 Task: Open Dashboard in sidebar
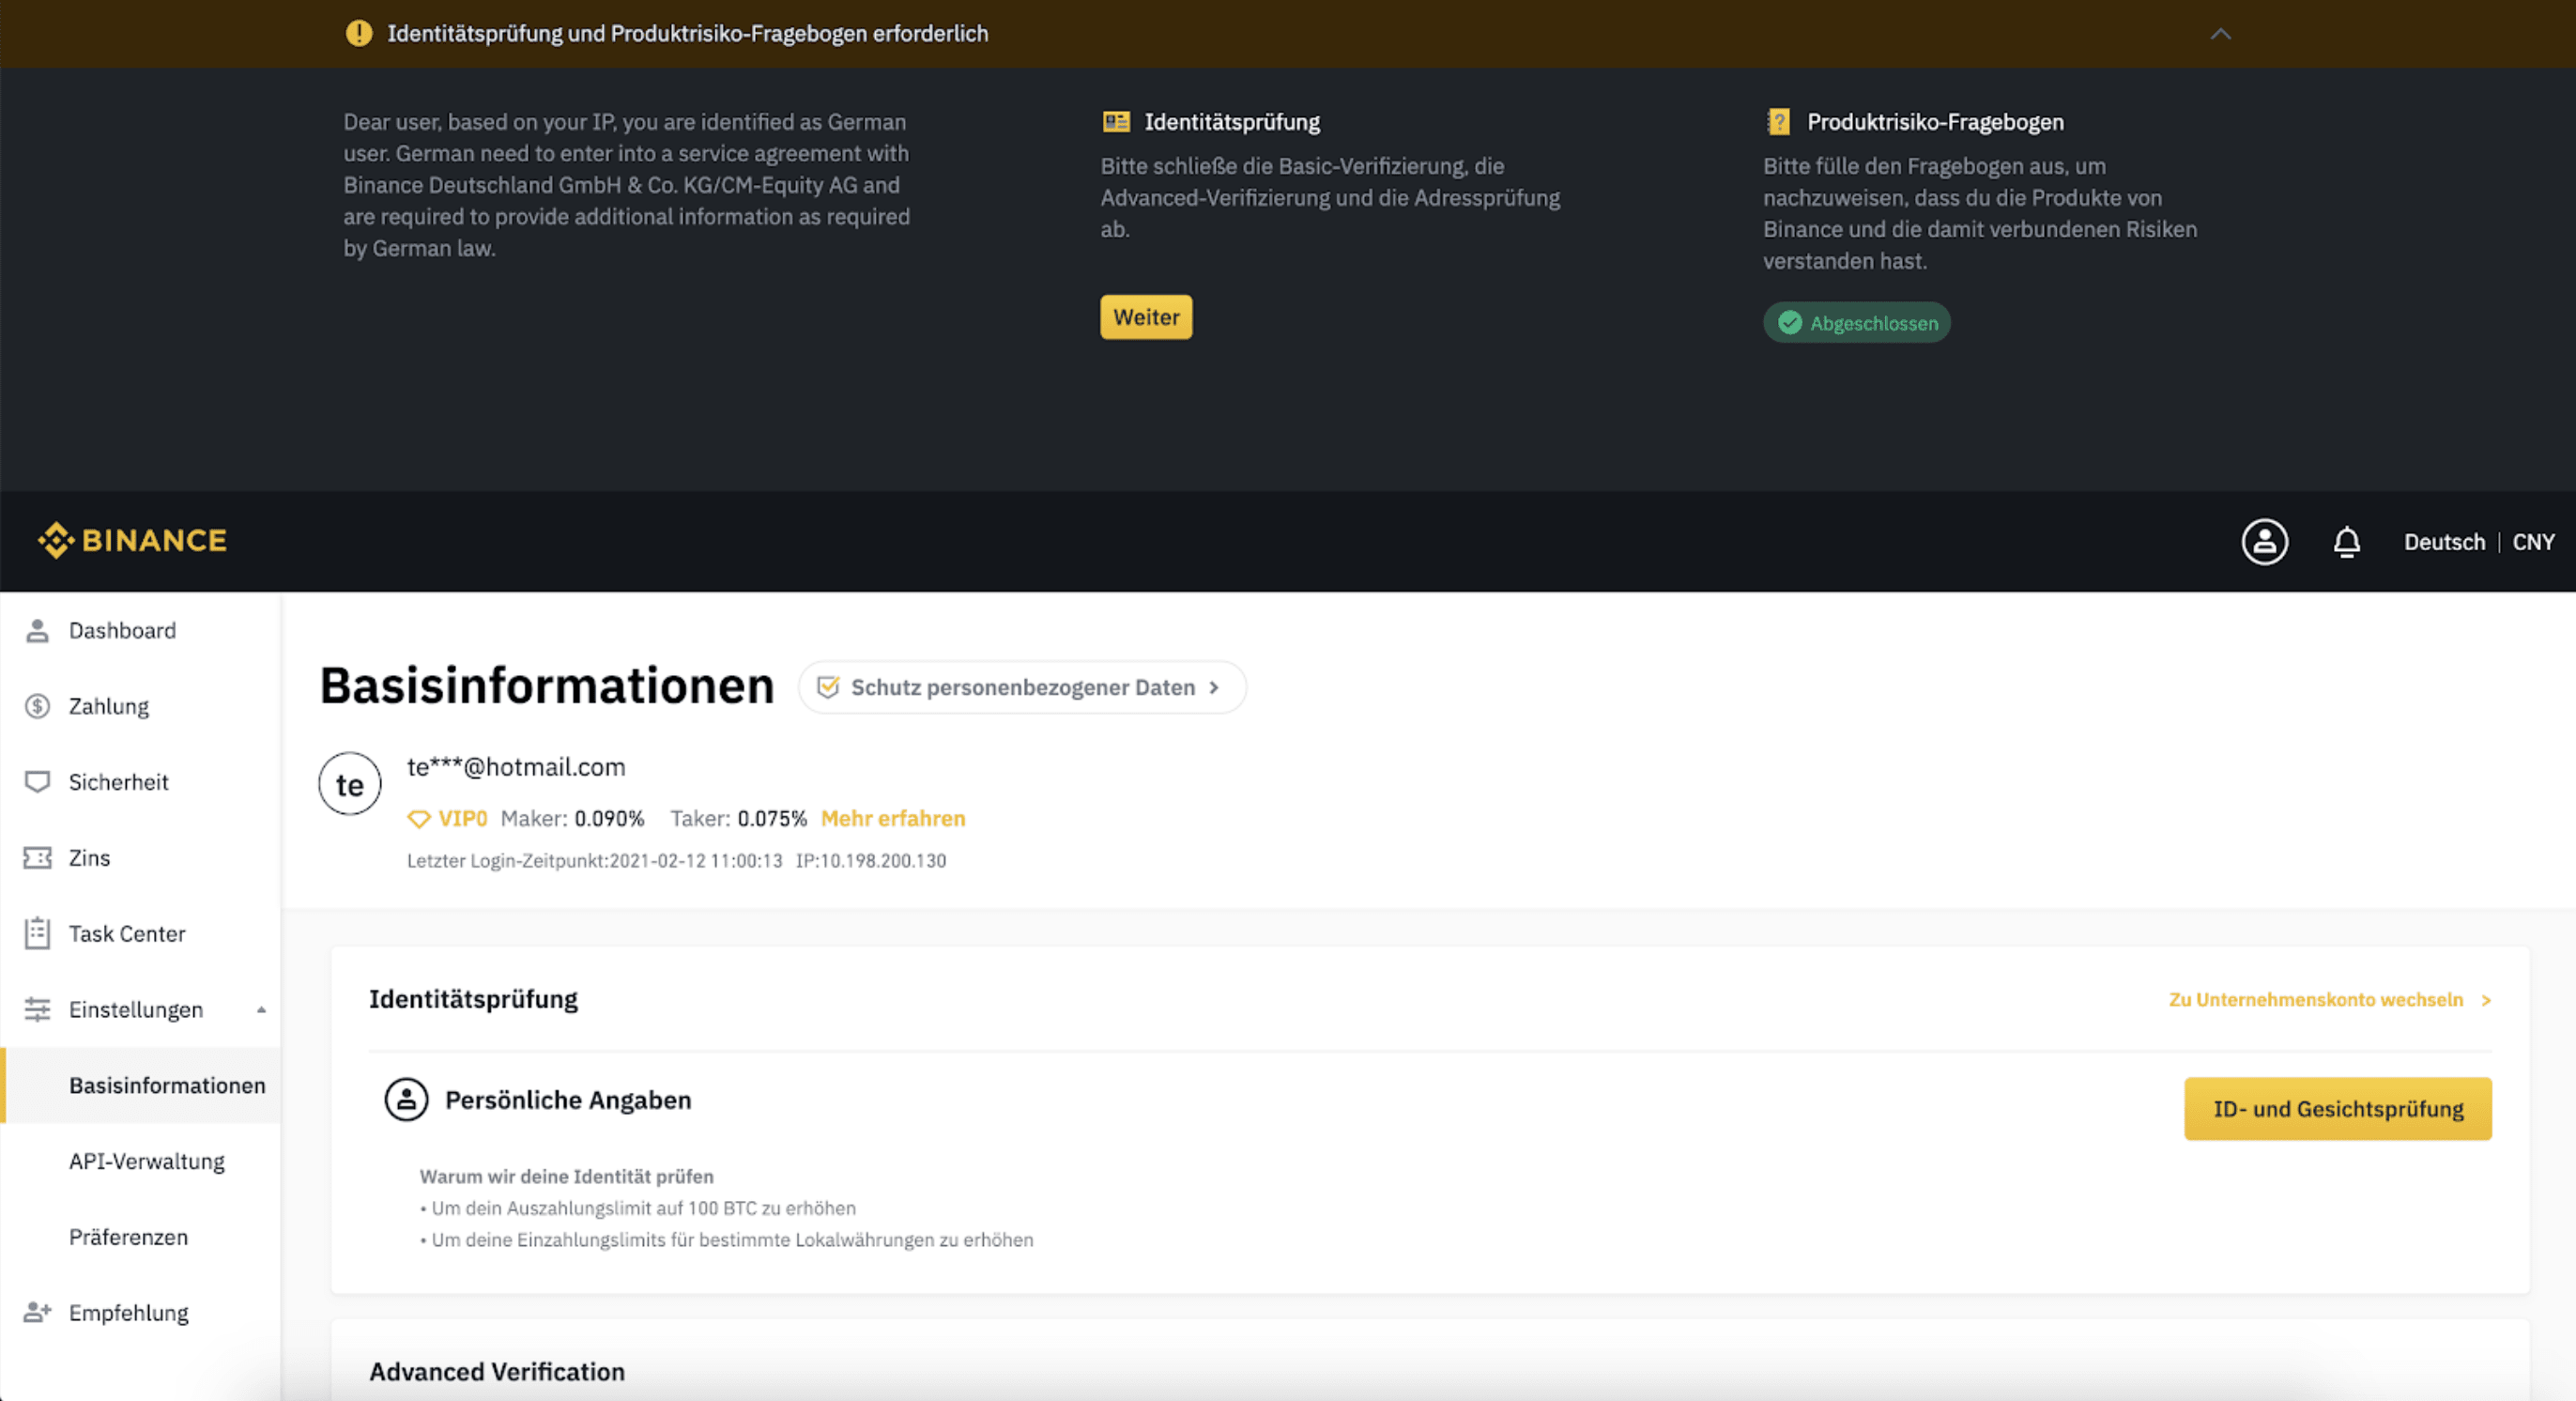pos(140,630)
